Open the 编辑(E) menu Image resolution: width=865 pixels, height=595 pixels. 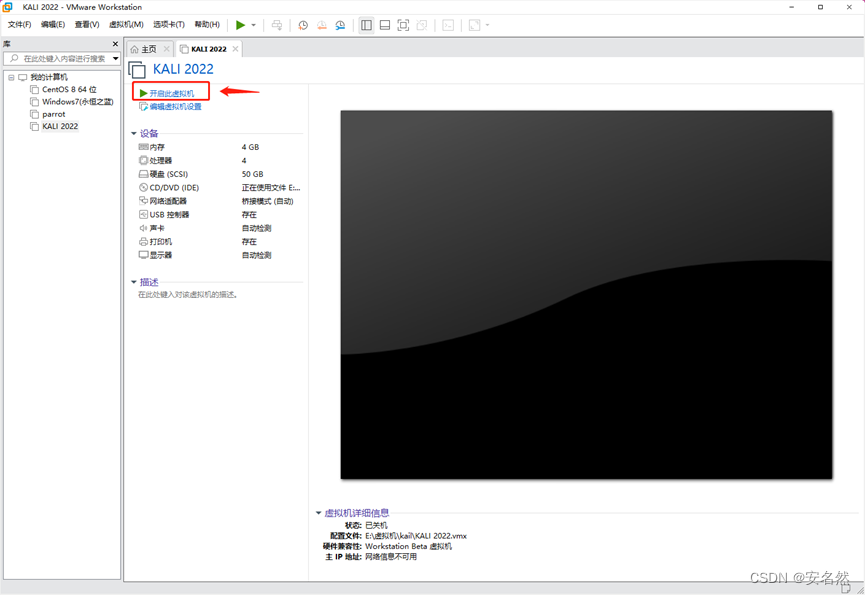point(53,24)
